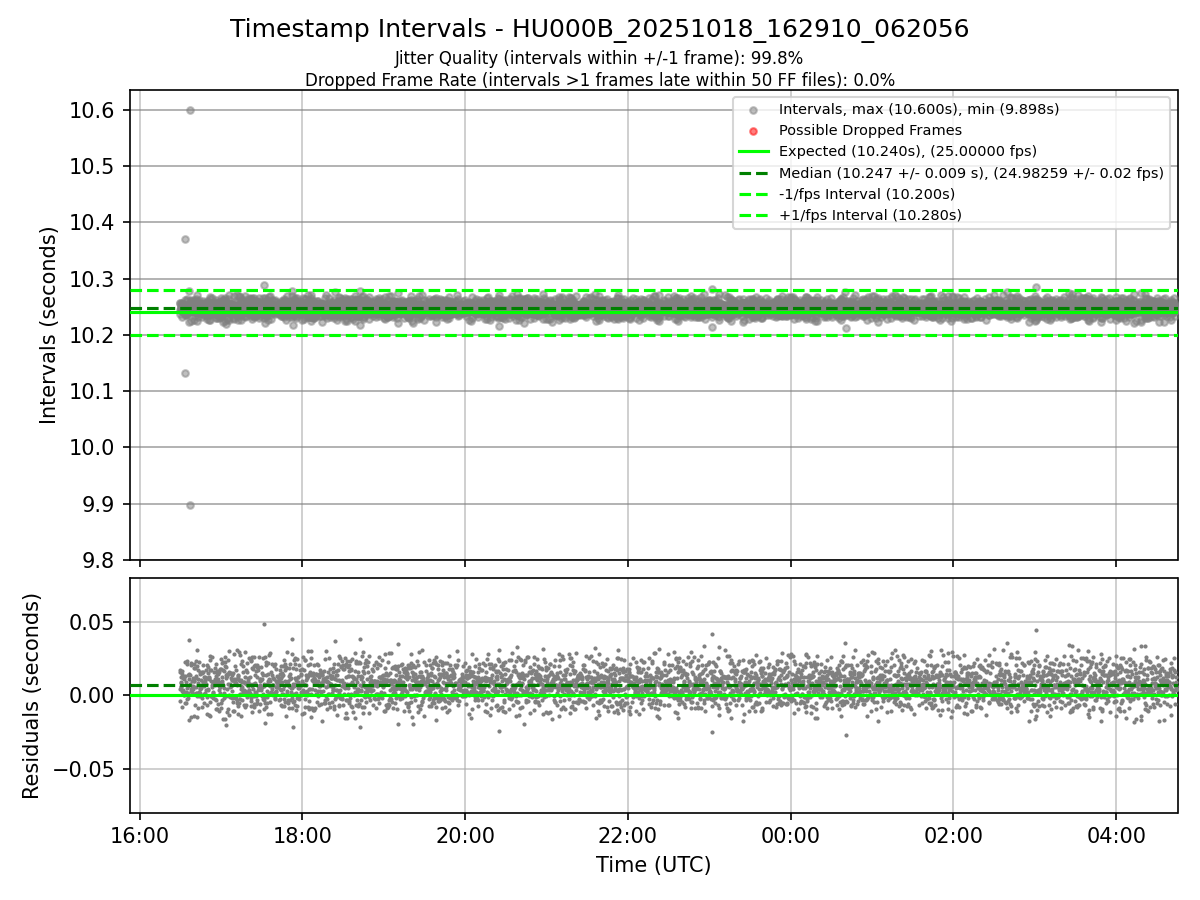Click x-axis tick label '00:00'
Image resolution: width=1200 pixels, height=900 pixels.
(791, 835)
